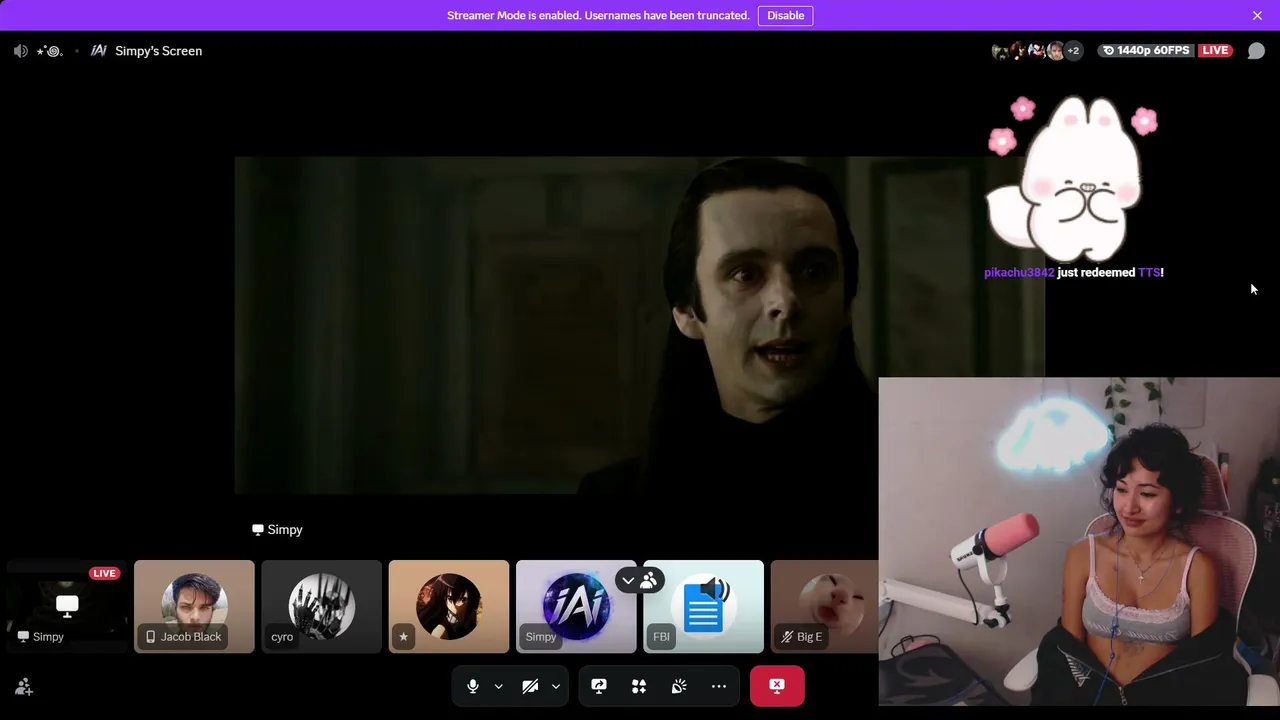
Task: Select the FBI participant tile
Action: [x=703, y=606]
